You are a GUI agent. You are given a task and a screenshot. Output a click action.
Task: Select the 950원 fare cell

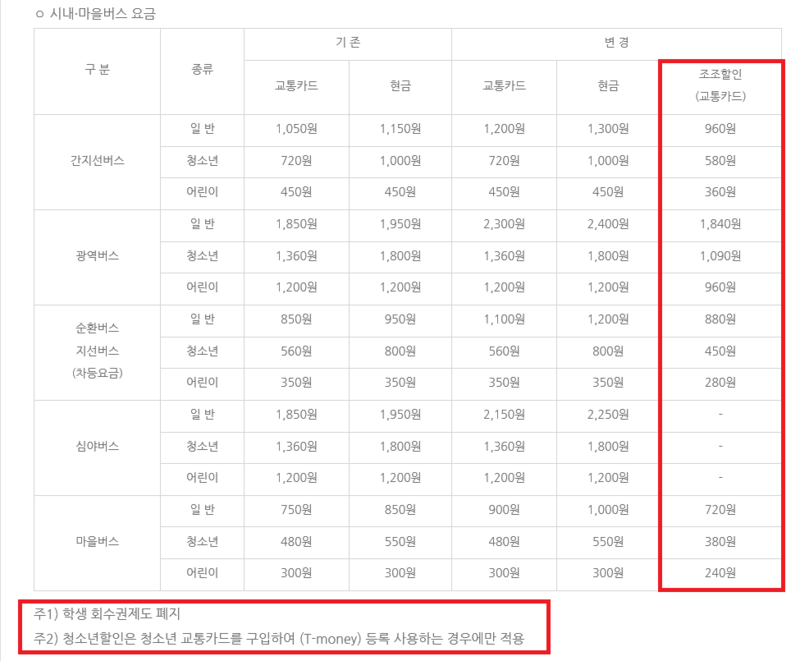400,319
